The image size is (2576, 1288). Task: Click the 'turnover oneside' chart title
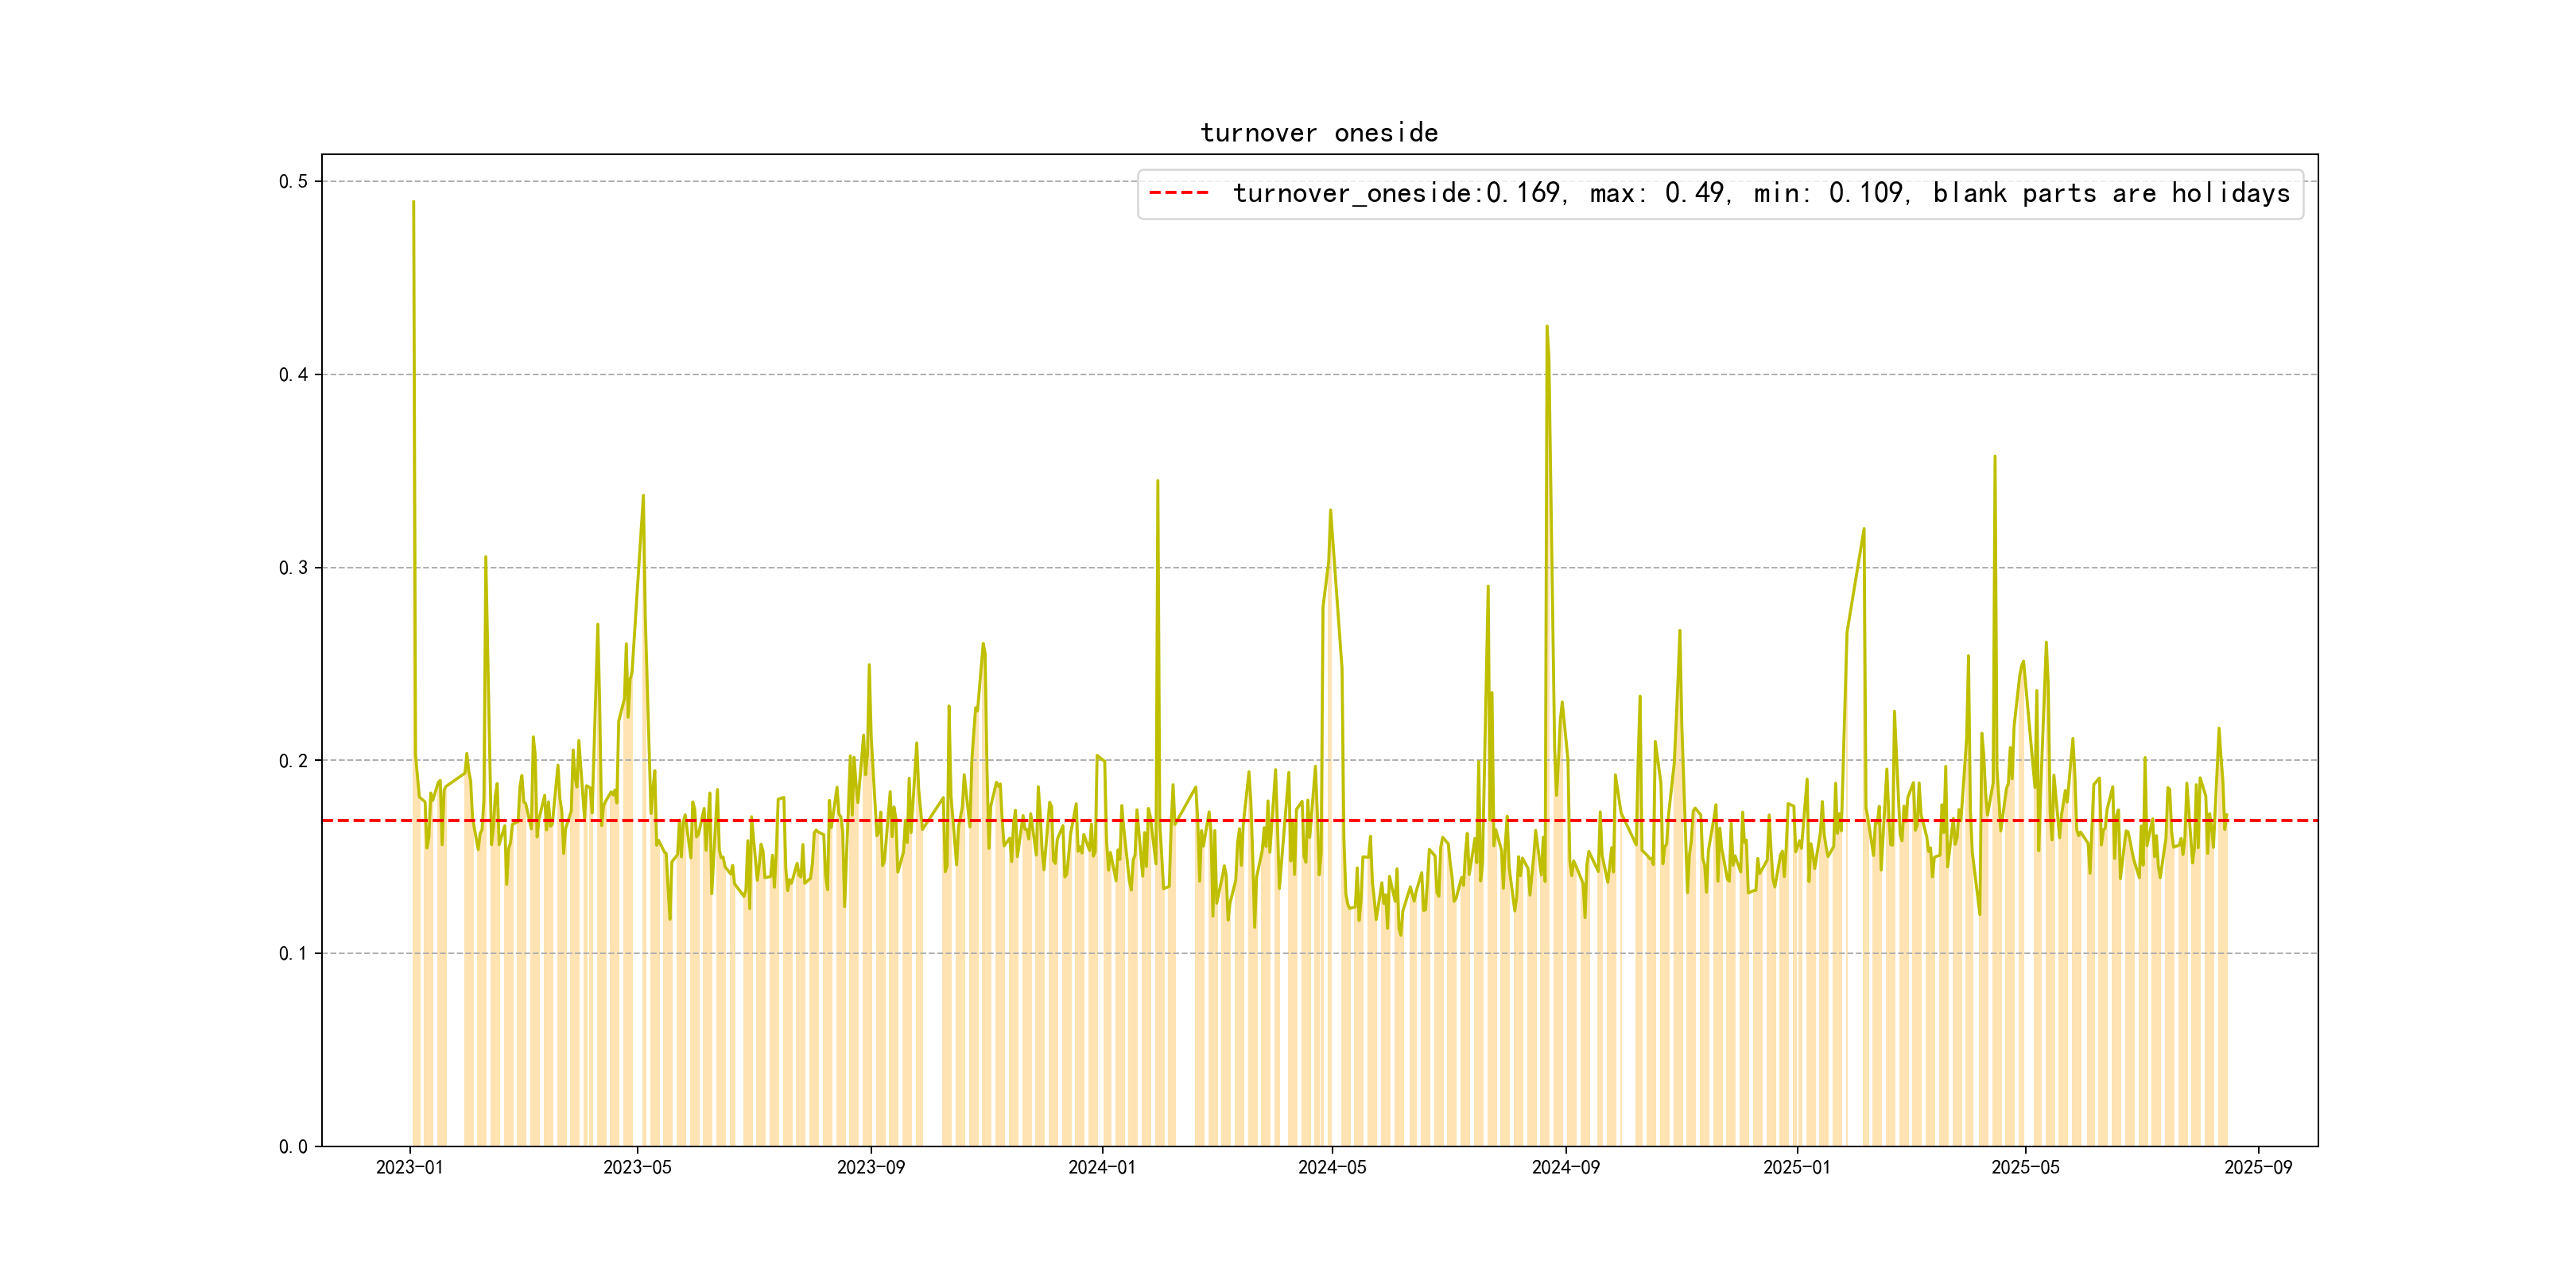1319,133
